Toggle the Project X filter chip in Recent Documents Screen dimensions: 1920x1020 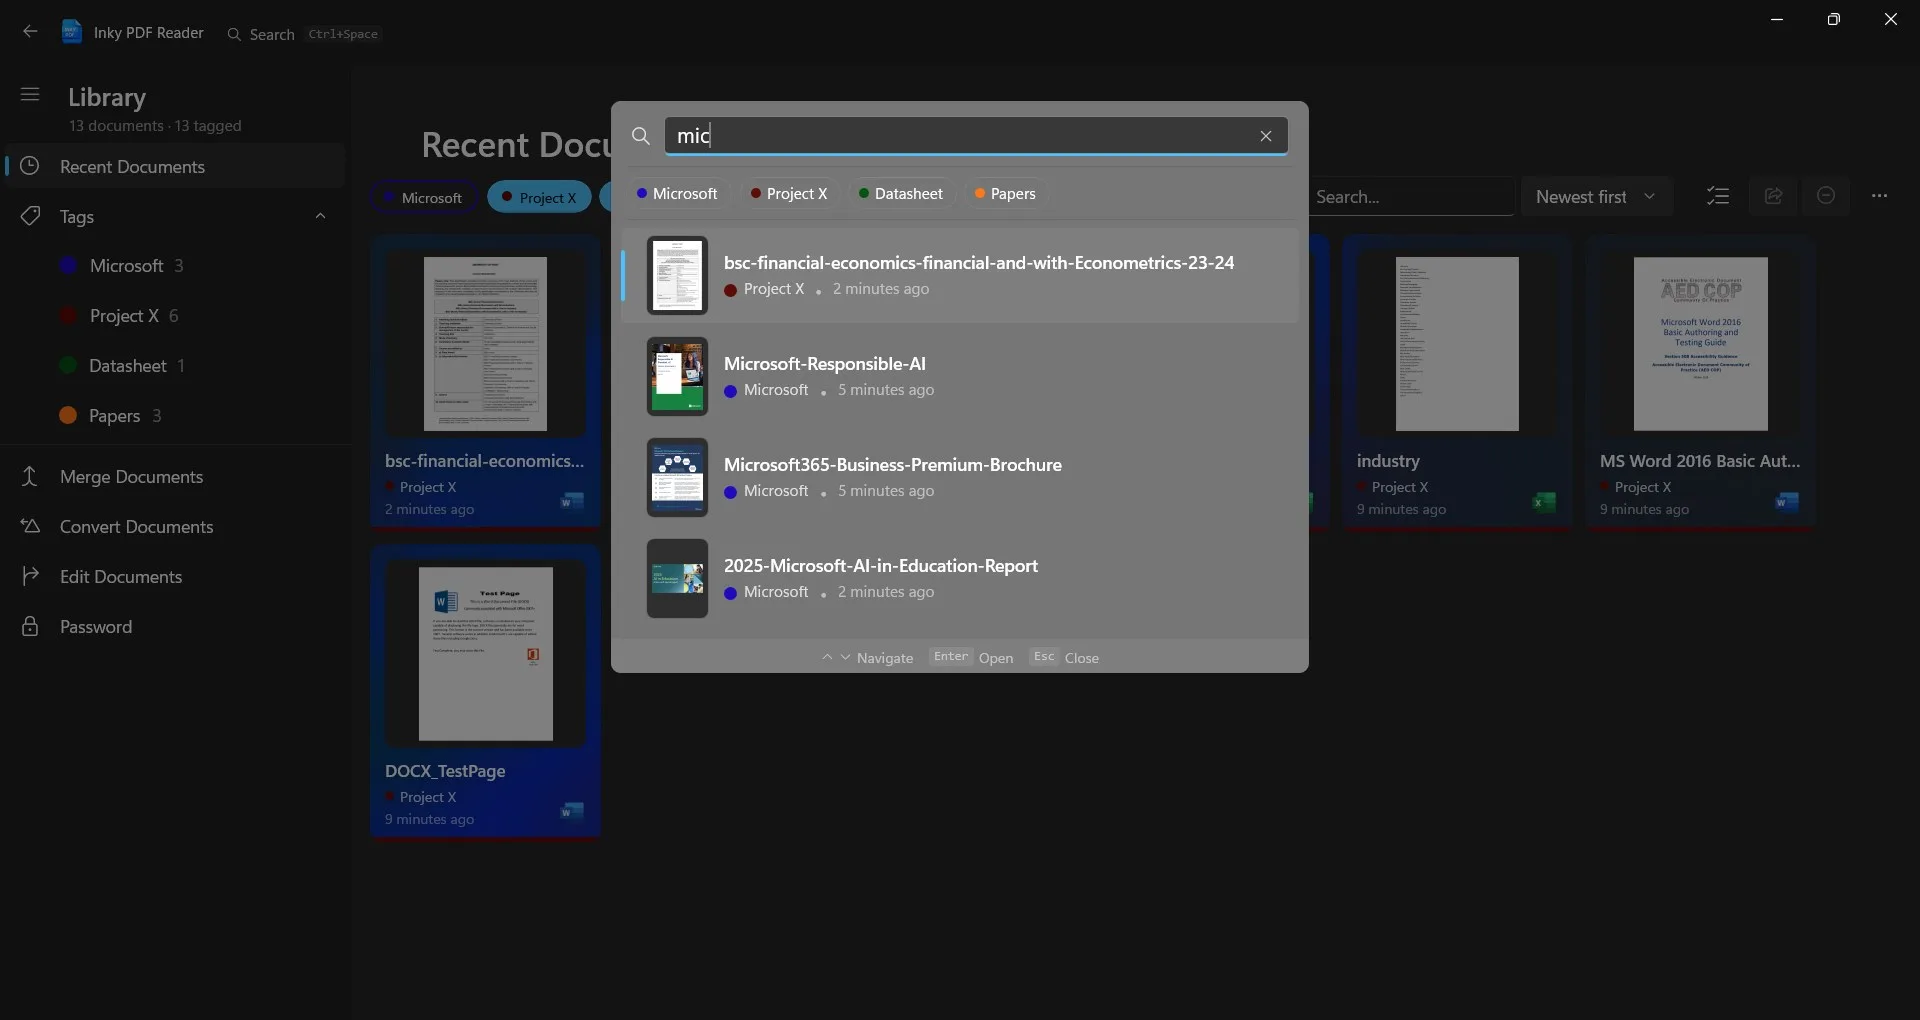(x=539, y=198)
